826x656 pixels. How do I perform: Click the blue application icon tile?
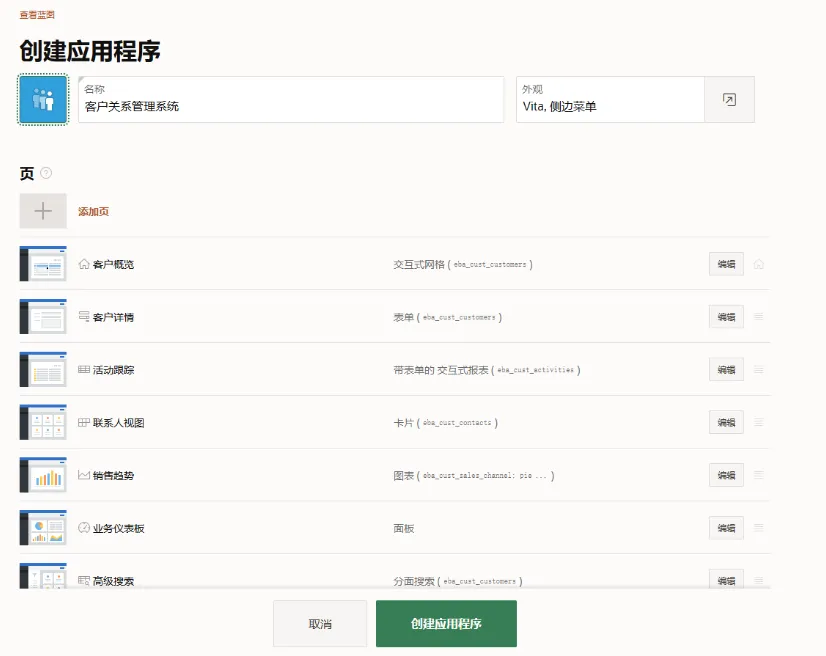point(43,100)
